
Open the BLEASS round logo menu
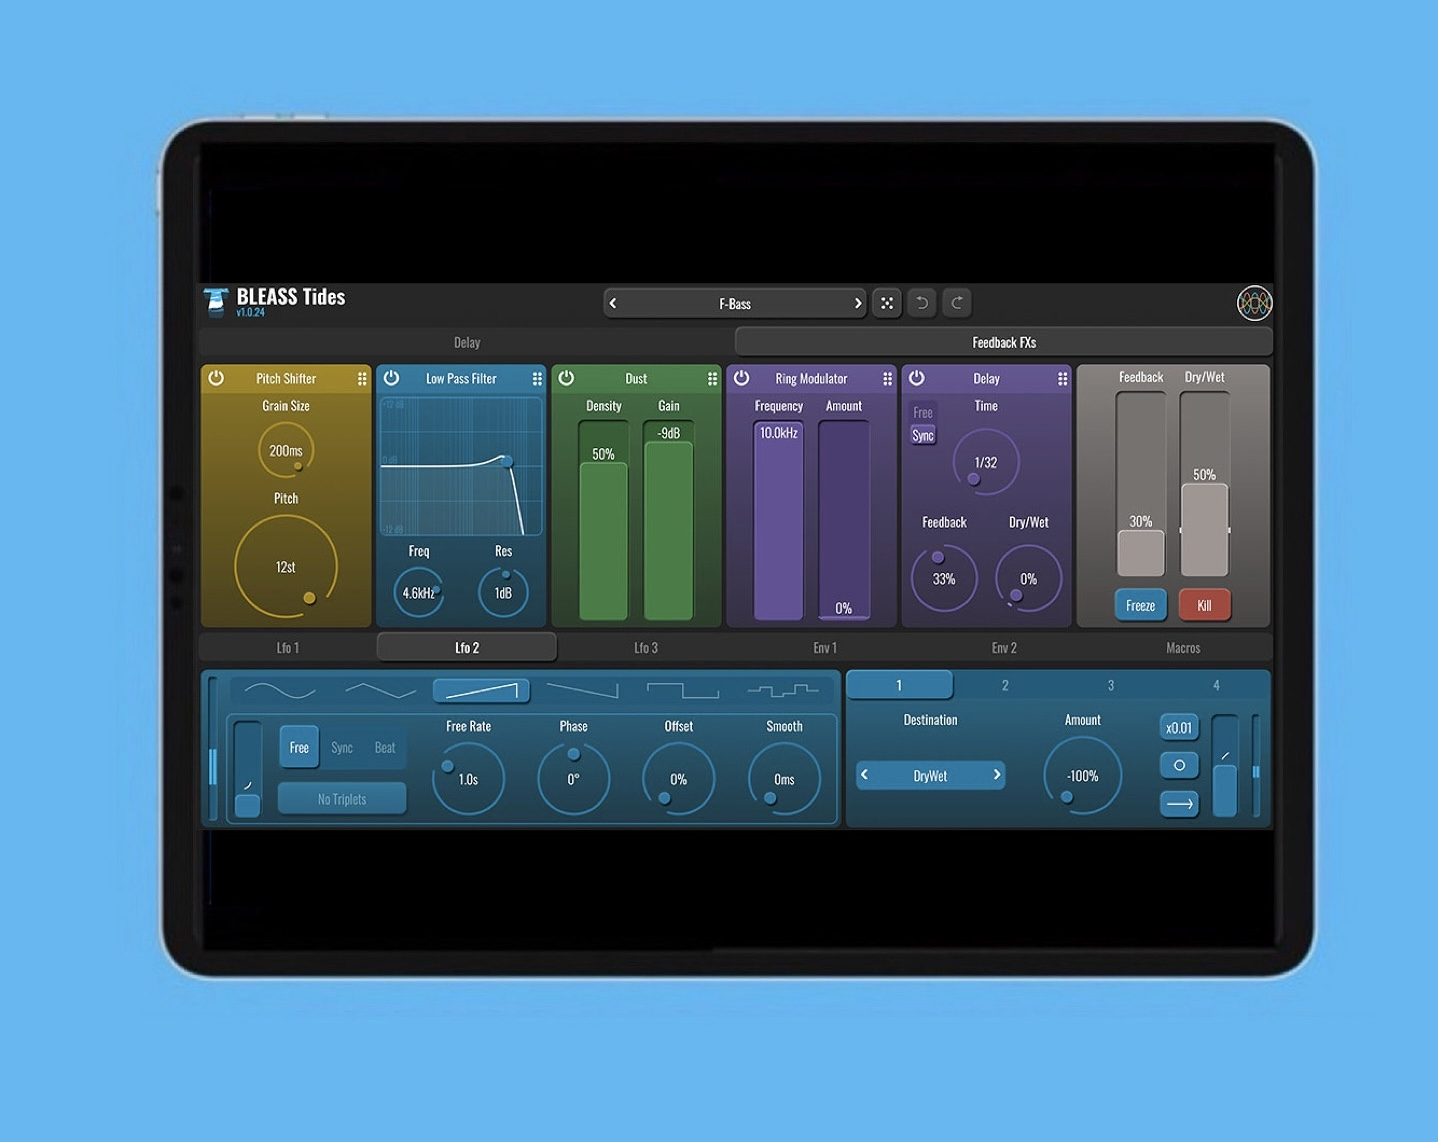coord(1254,303)
